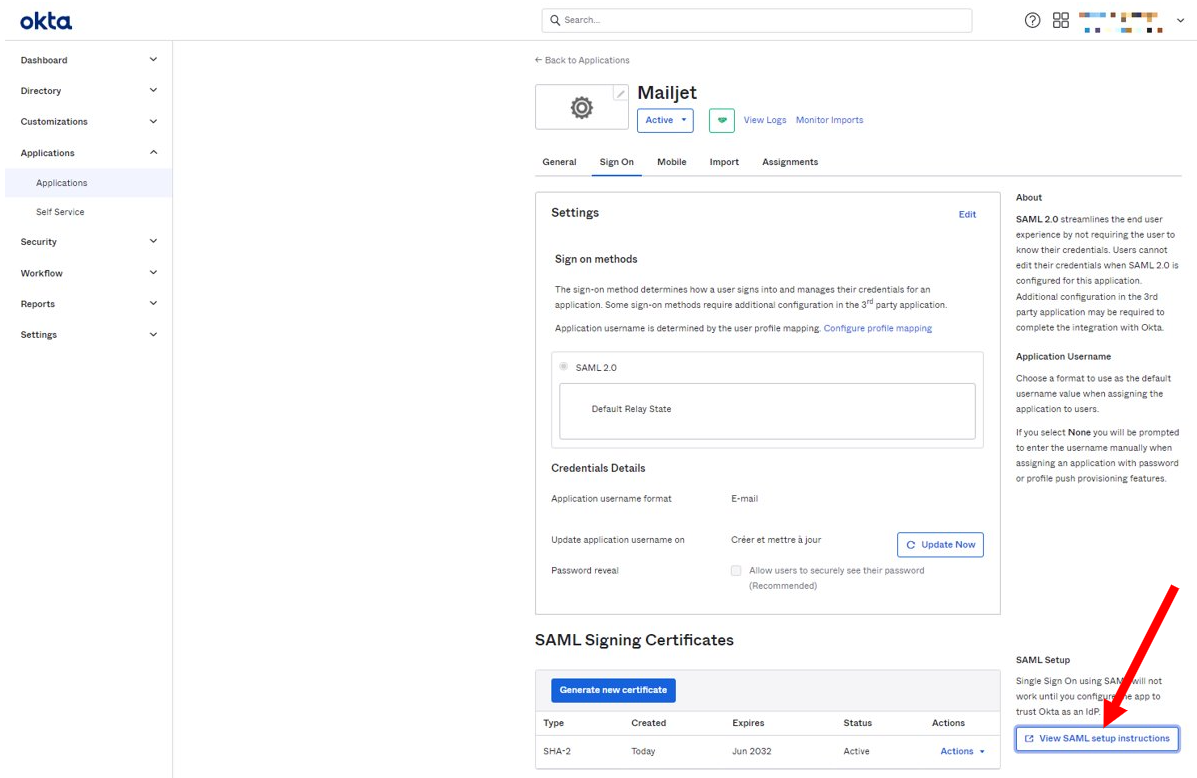Collapse the Applications section chevron
The width and height of the screenshot is (1197, 778).
(x=153, y=152)
